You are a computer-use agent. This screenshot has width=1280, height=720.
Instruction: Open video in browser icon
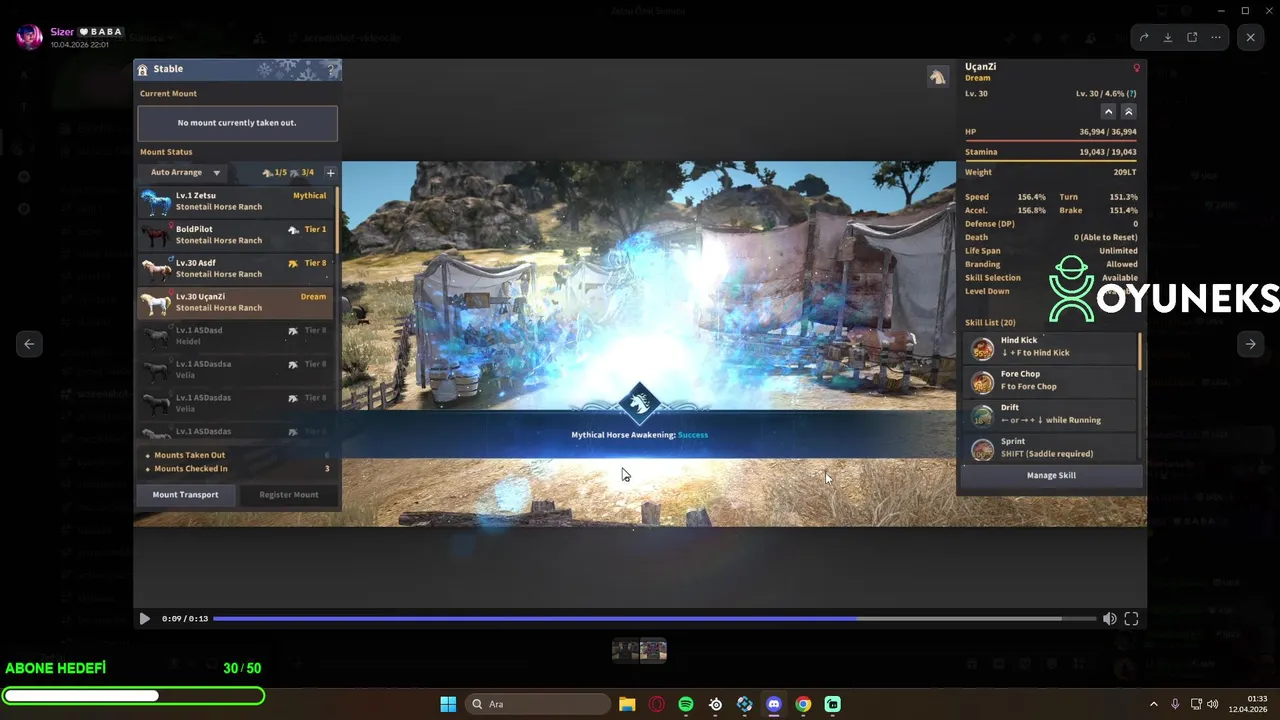click(1192, 37)
